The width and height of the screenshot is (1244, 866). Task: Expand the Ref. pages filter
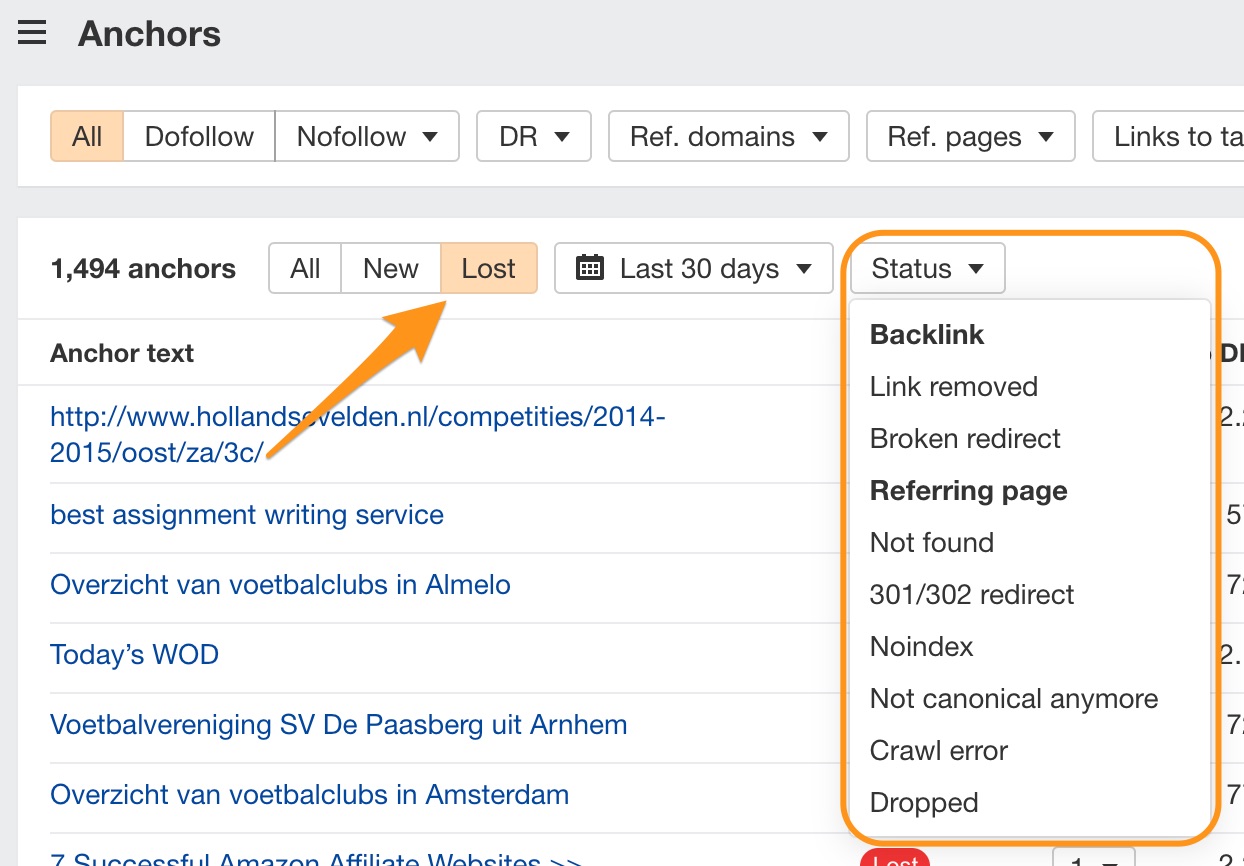pos(970,136)
